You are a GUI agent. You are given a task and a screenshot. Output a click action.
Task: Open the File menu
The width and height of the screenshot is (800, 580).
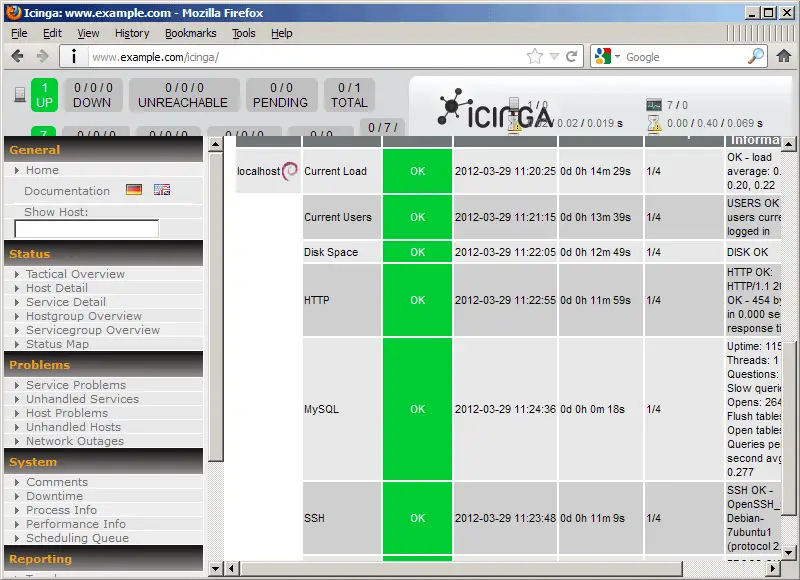(x=19, y=33)
